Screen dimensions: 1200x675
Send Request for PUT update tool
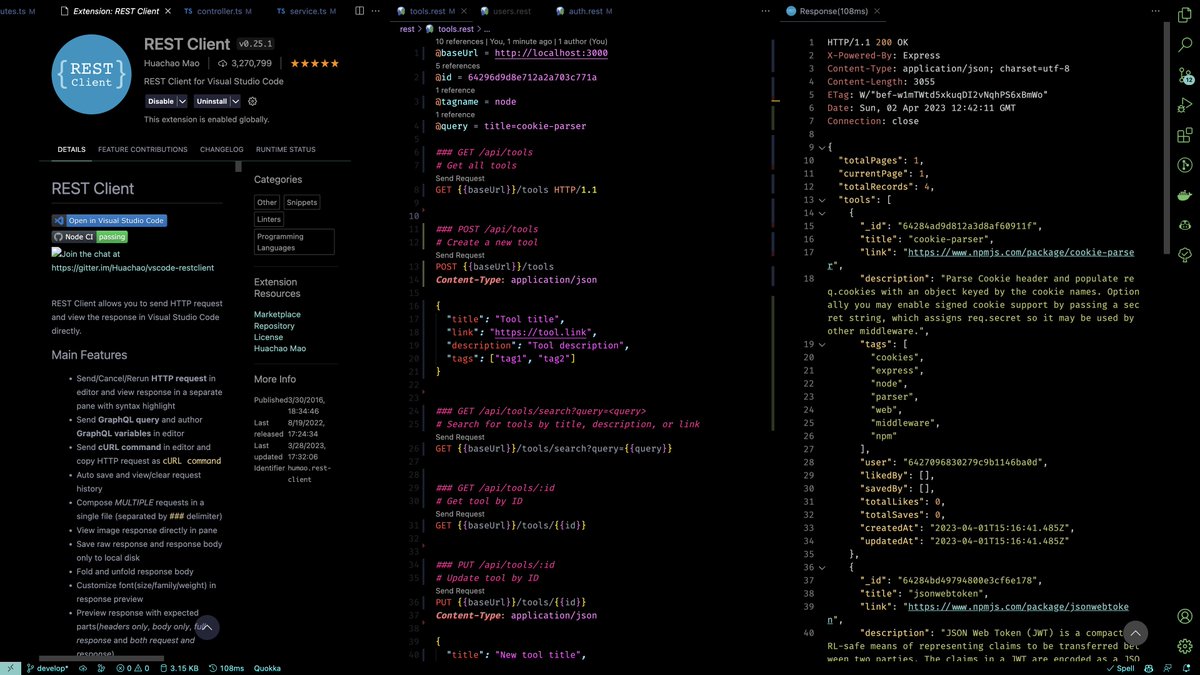pos(460,591)
